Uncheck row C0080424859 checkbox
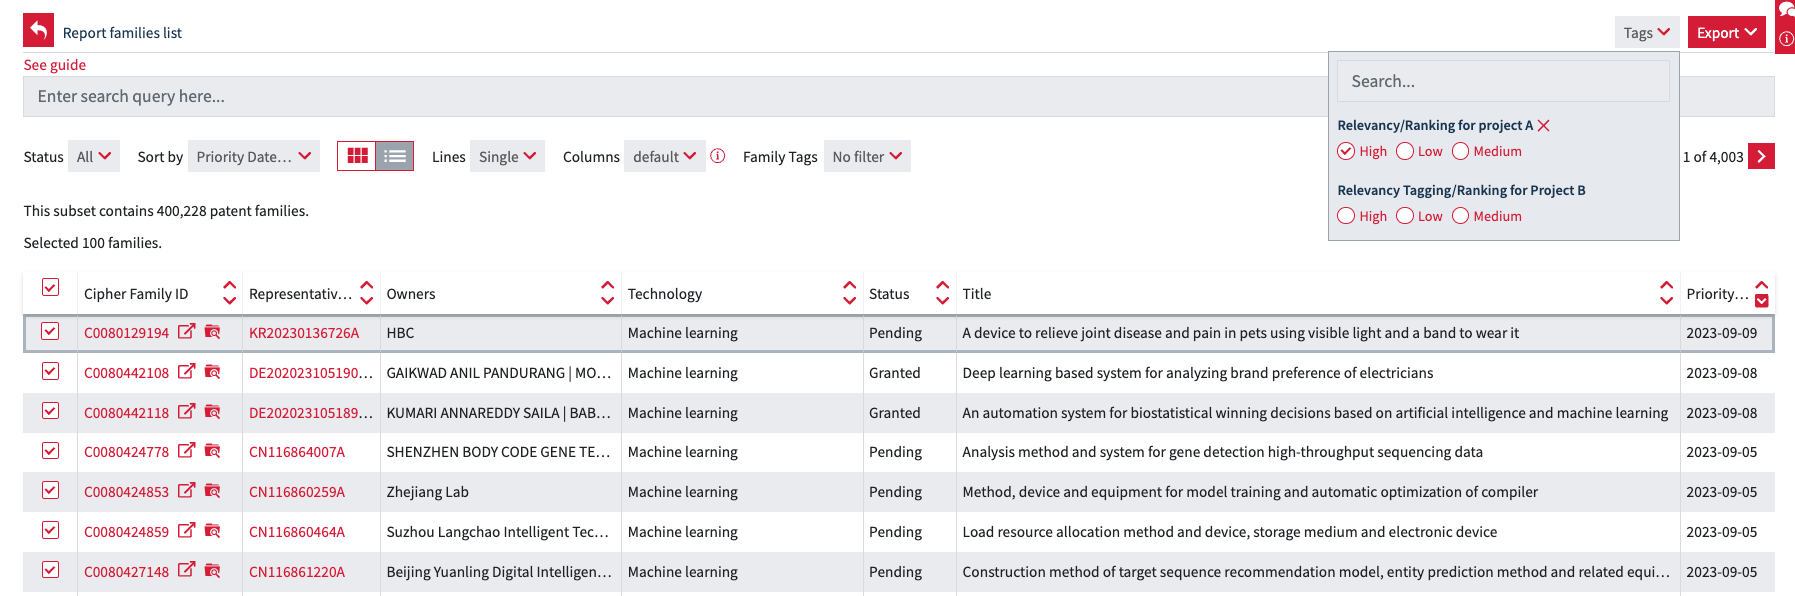This screenshot has width=1795, height=596. (x=50, y=530)
